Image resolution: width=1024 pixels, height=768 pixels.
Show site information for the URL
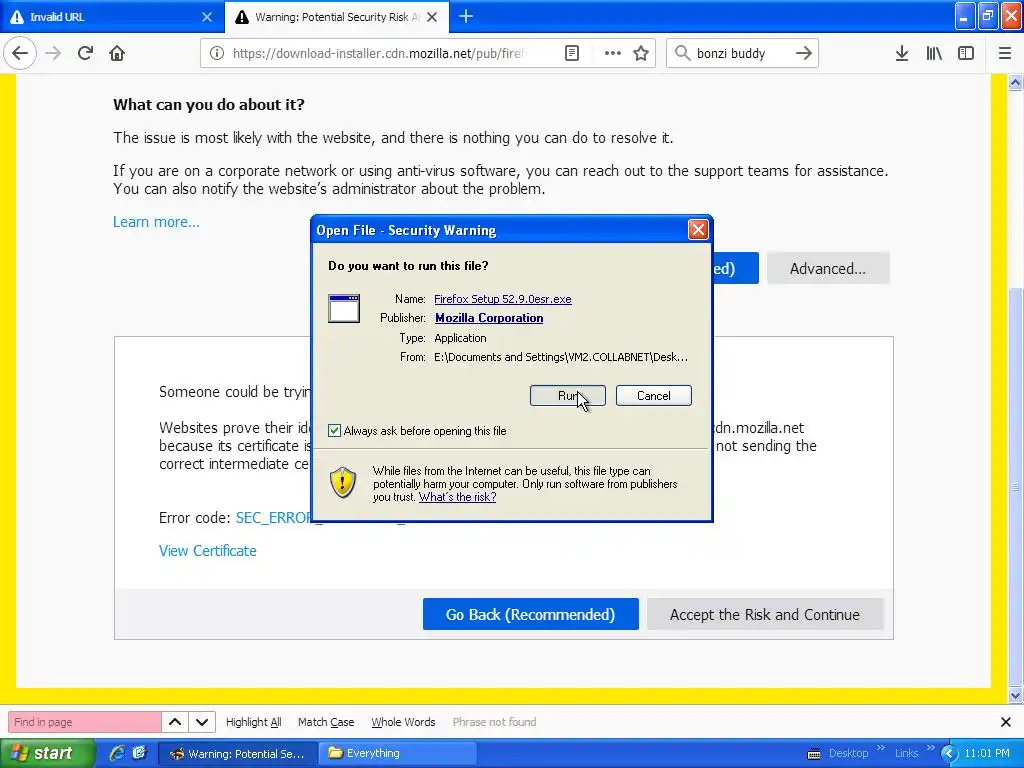tap(216, 53)
